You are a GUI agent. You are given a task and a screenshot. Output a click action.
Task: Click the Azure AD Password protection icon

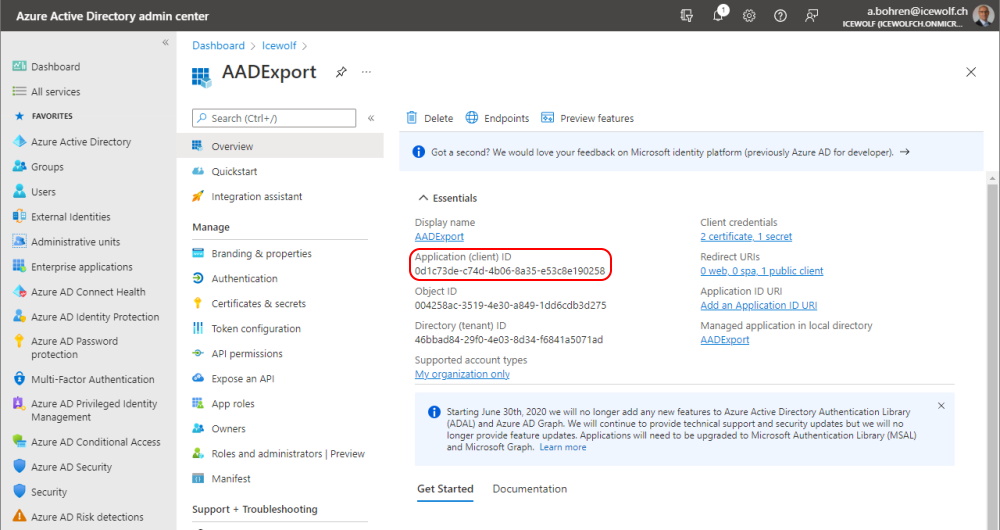pyautogui.click(x=19, y=341)
